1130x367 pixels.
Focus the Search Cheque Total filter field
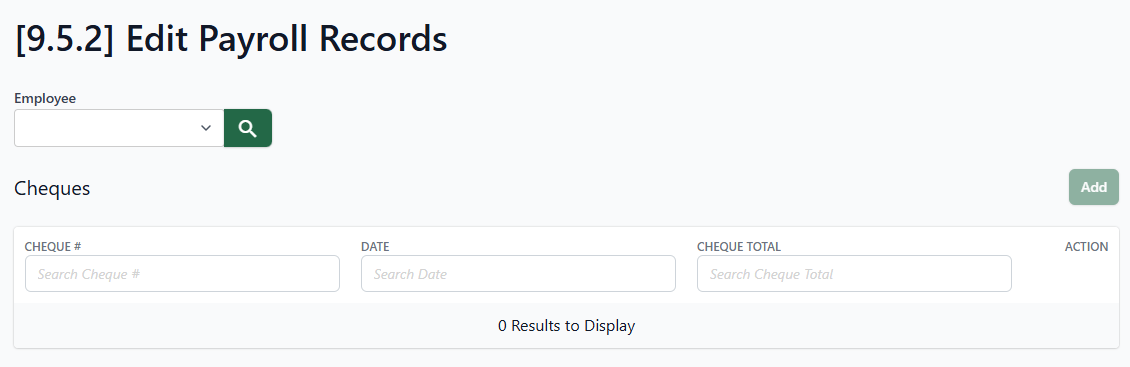[854, 273]
